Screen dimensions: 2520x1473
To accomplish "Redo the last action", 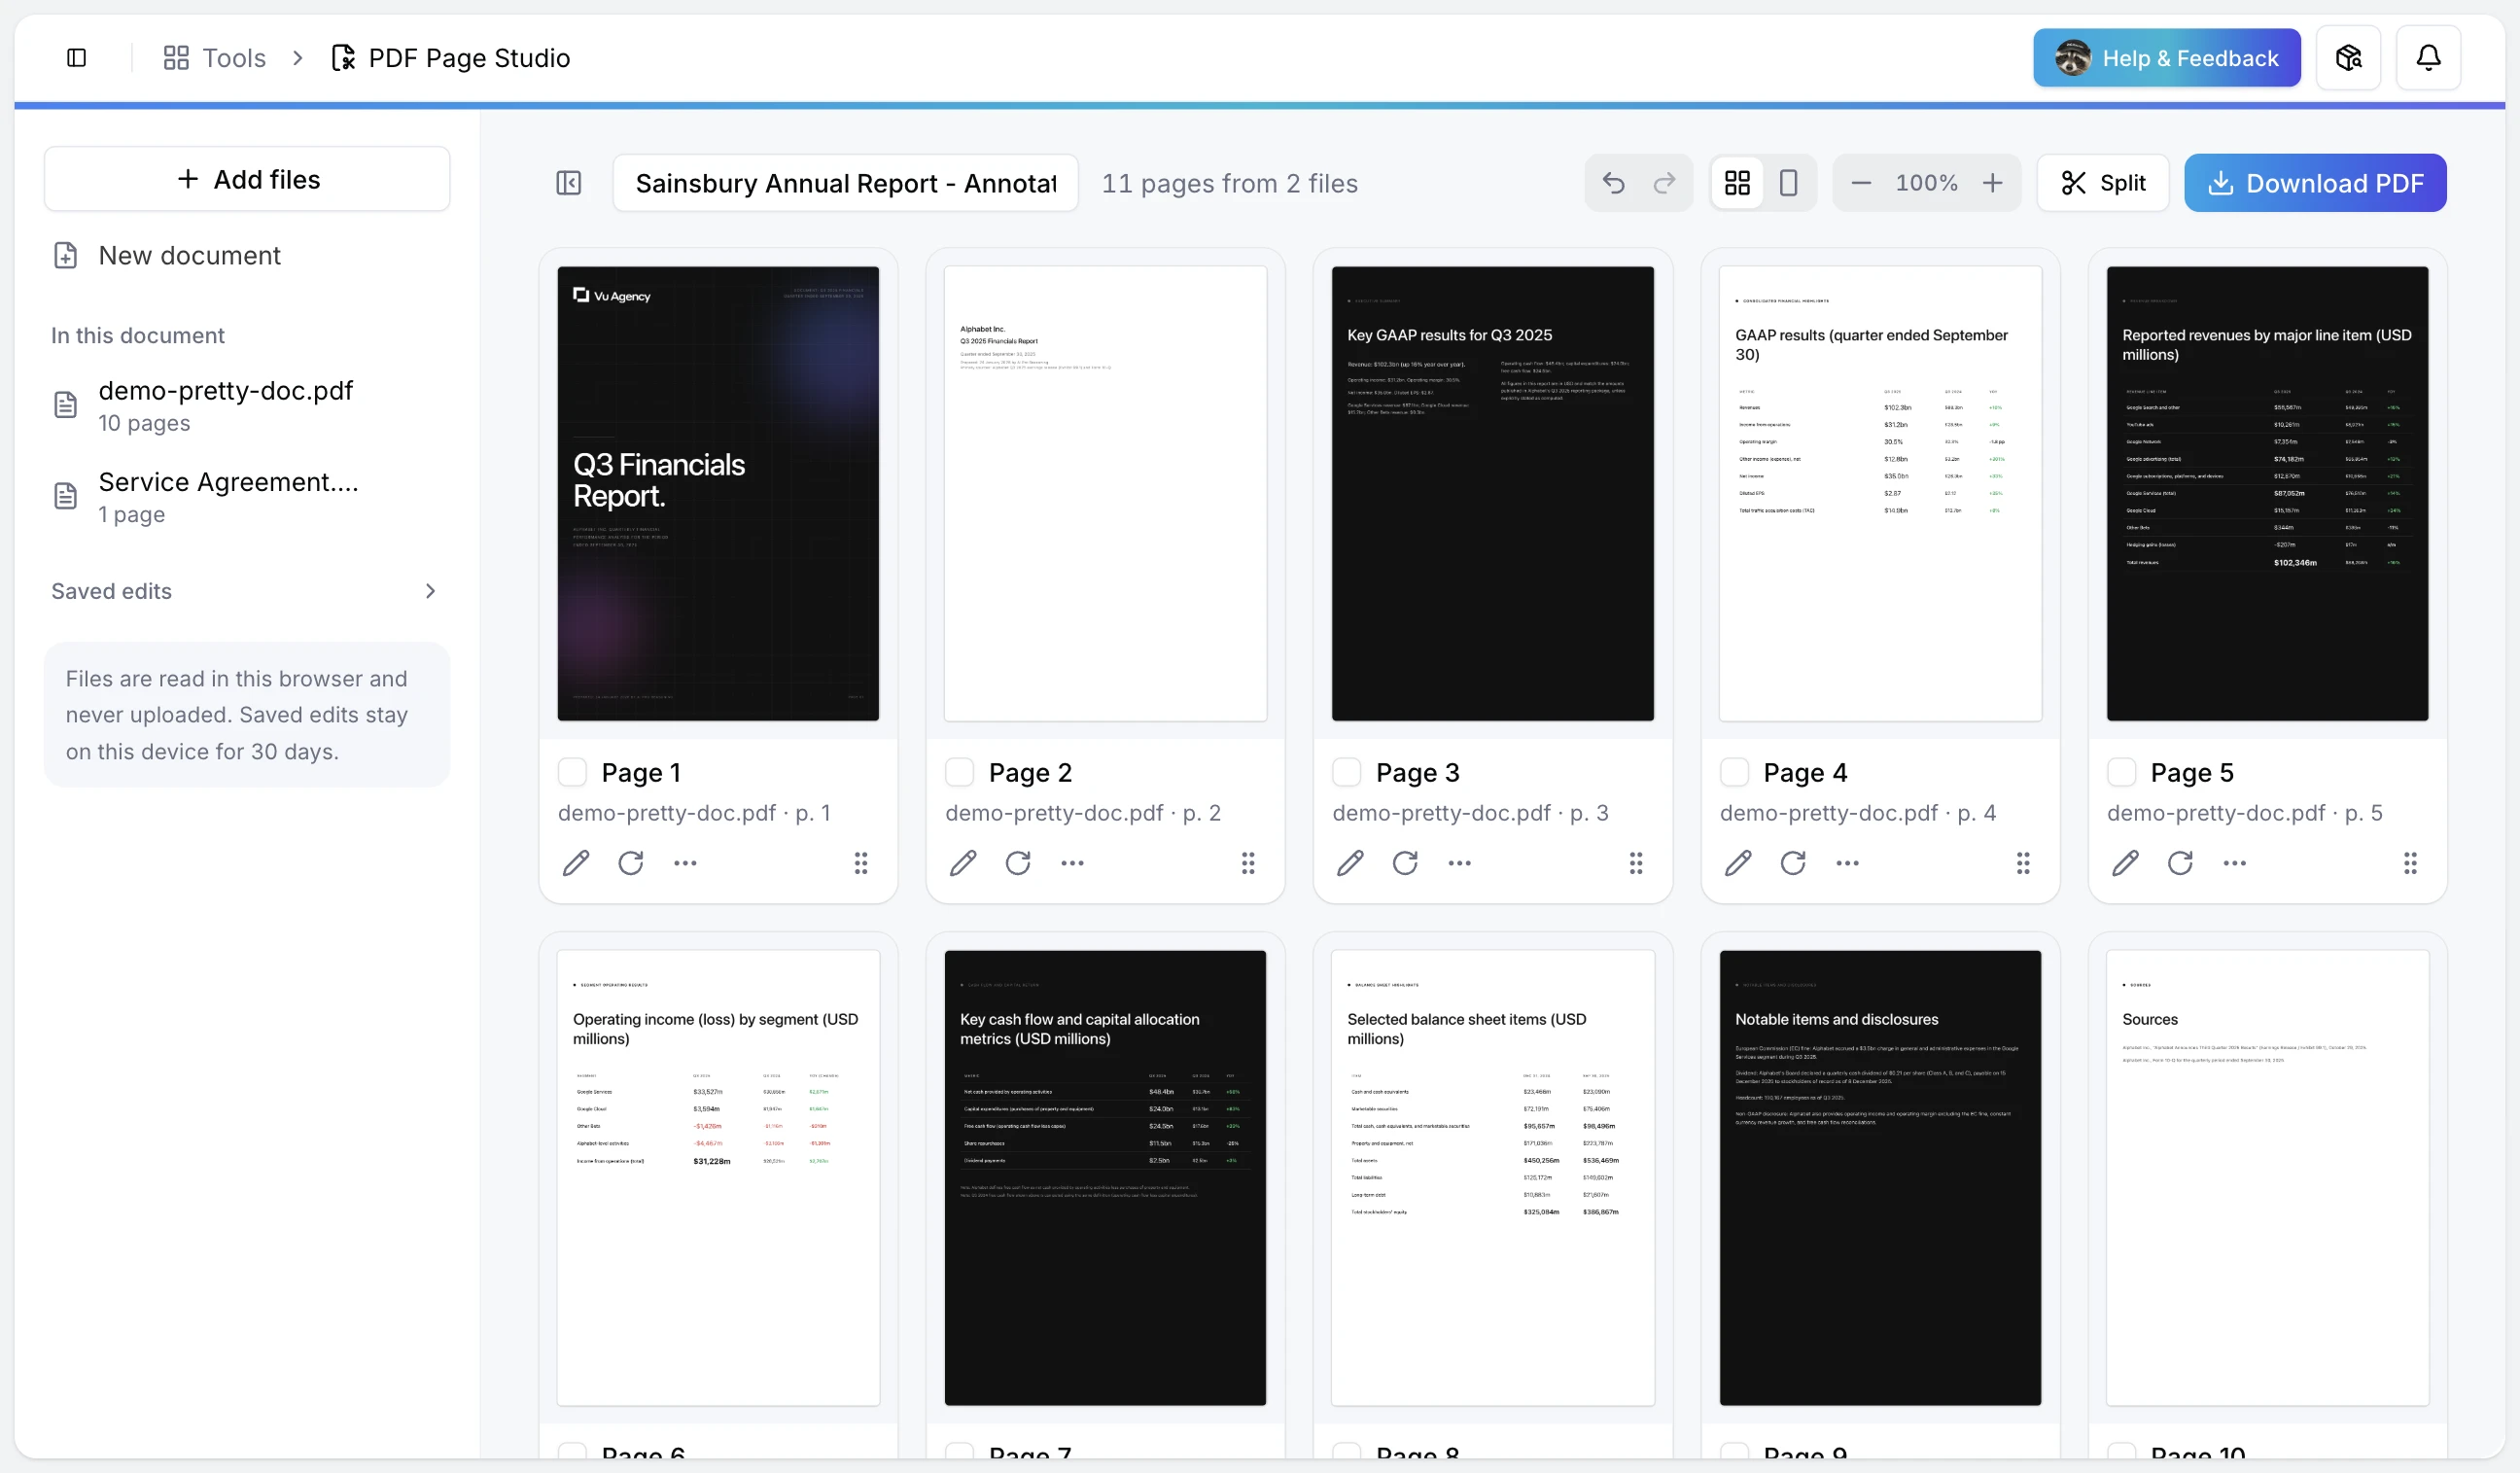I will 1664,183.
